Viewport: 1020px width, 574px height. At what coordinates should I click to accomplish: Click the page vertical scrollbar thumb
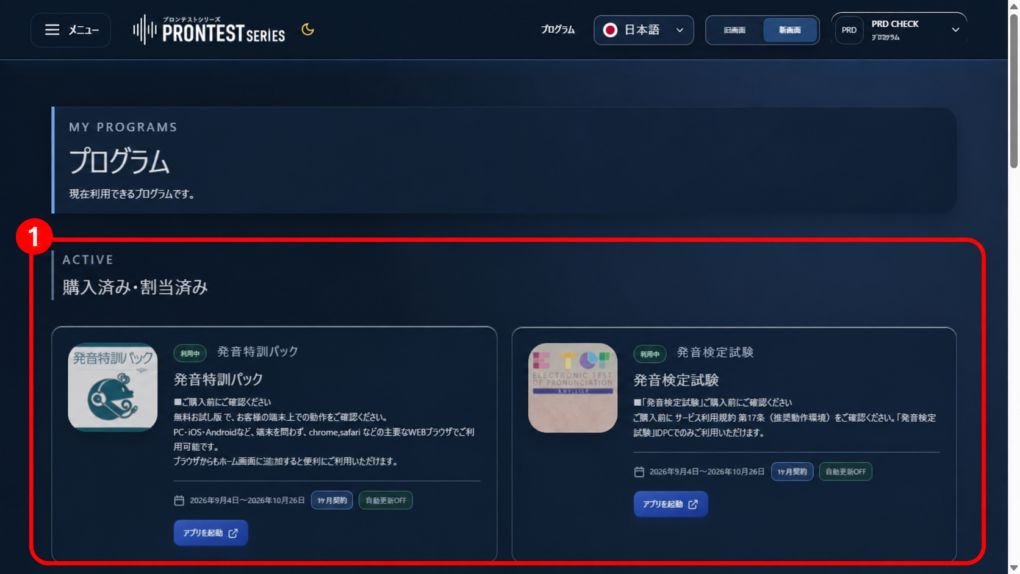click(x=1013, y=91)
